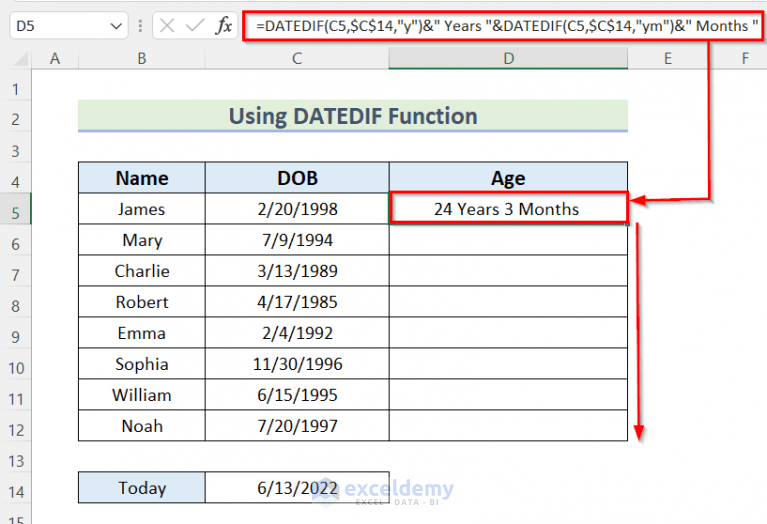The width and height of the screenshot is (767, 524).
Task: Select the empty Age cell for Emma
Action: (508, 333)
